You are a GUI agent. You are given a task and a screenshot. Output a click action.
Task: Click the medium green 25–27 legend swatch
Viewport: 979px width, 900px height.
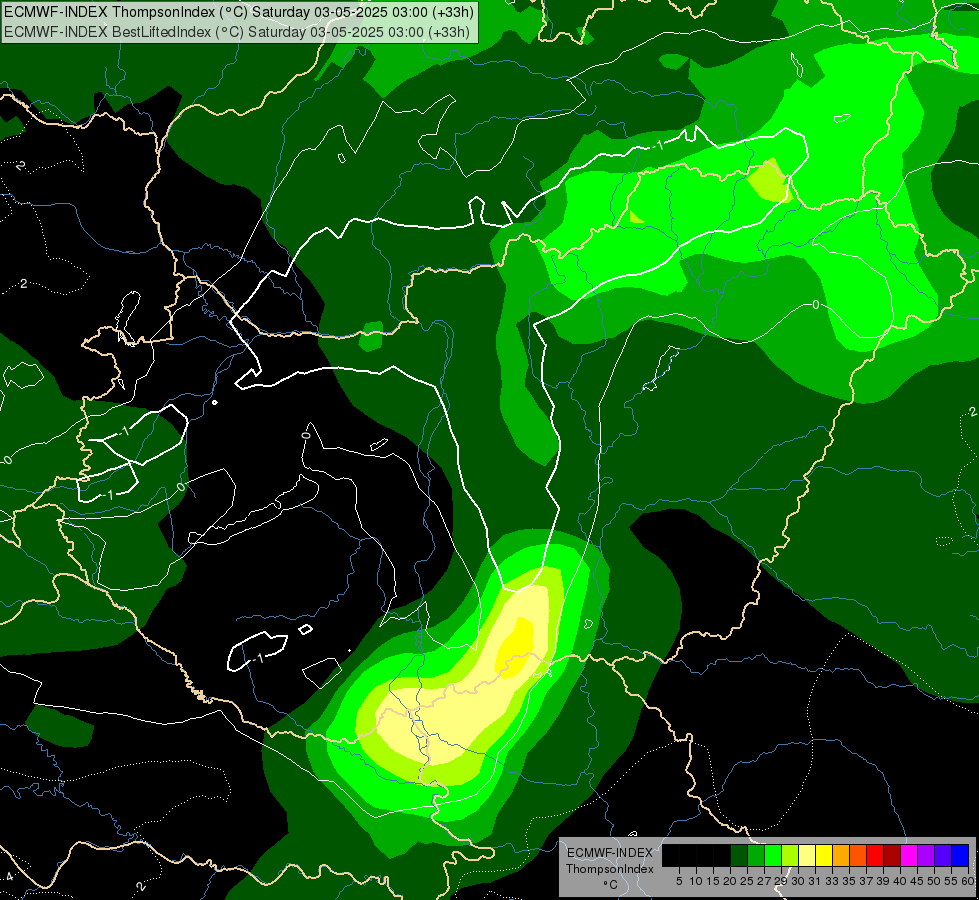pyautogui.click(x=756, y=855)
